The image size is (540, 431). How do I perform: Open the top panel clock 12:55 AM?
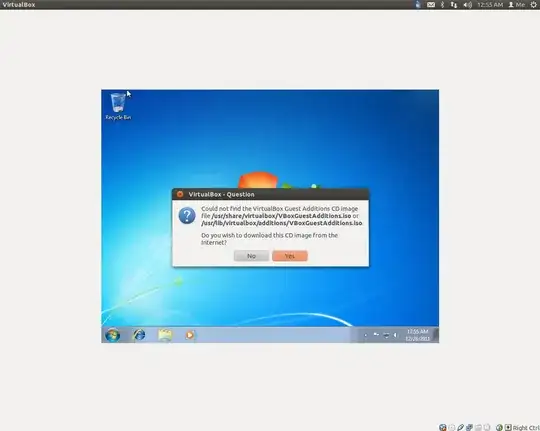(x=490, y=4)
